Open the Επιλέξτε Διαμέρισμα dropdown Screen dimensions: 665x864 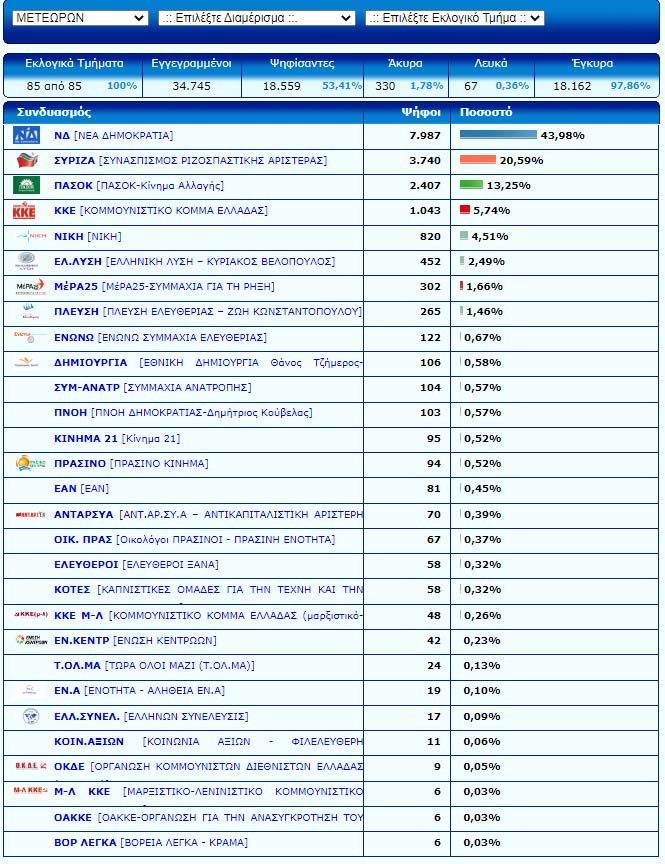coord(256,18)
